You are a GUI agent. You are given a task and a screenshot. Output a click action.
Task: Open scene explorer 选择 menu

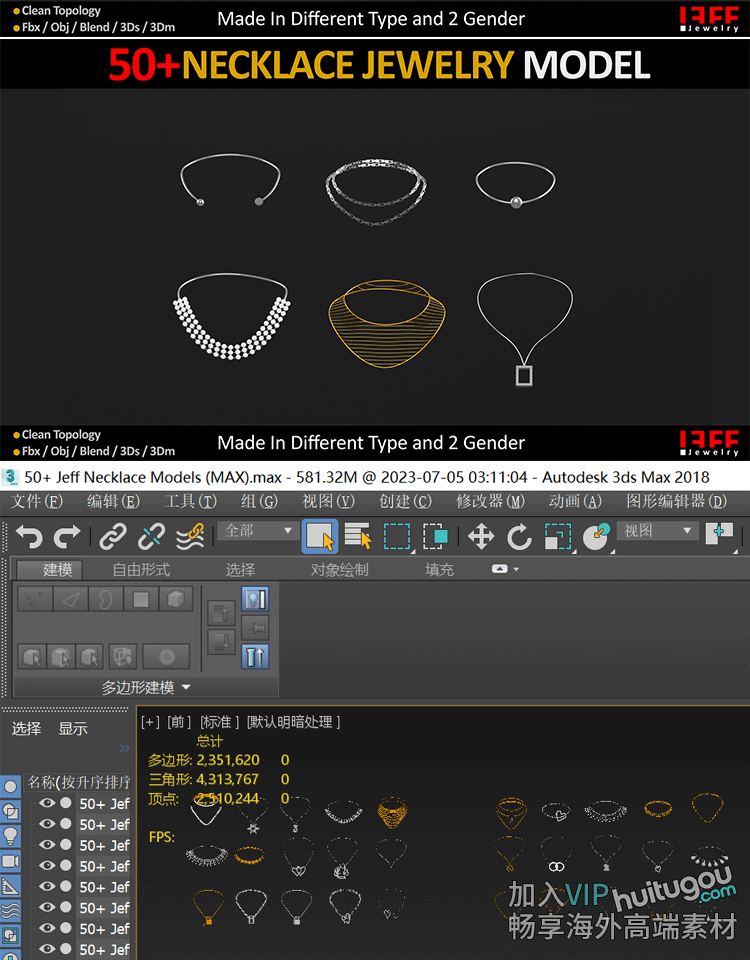[26, 729]
